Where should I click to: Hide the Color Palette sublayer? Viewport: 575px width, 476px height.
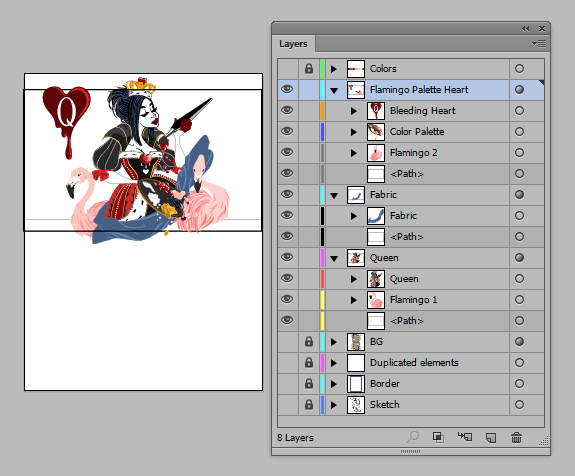[x=287, y=132]
